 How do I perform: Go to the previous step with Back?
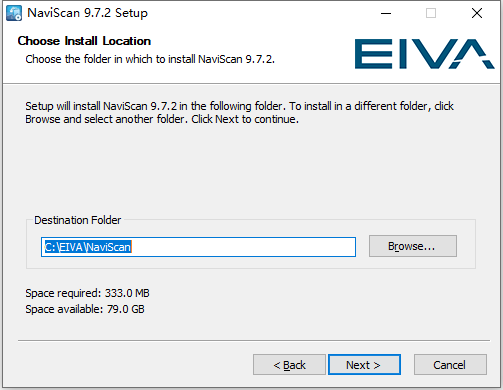pyautogui.click(x=289, y=365)
